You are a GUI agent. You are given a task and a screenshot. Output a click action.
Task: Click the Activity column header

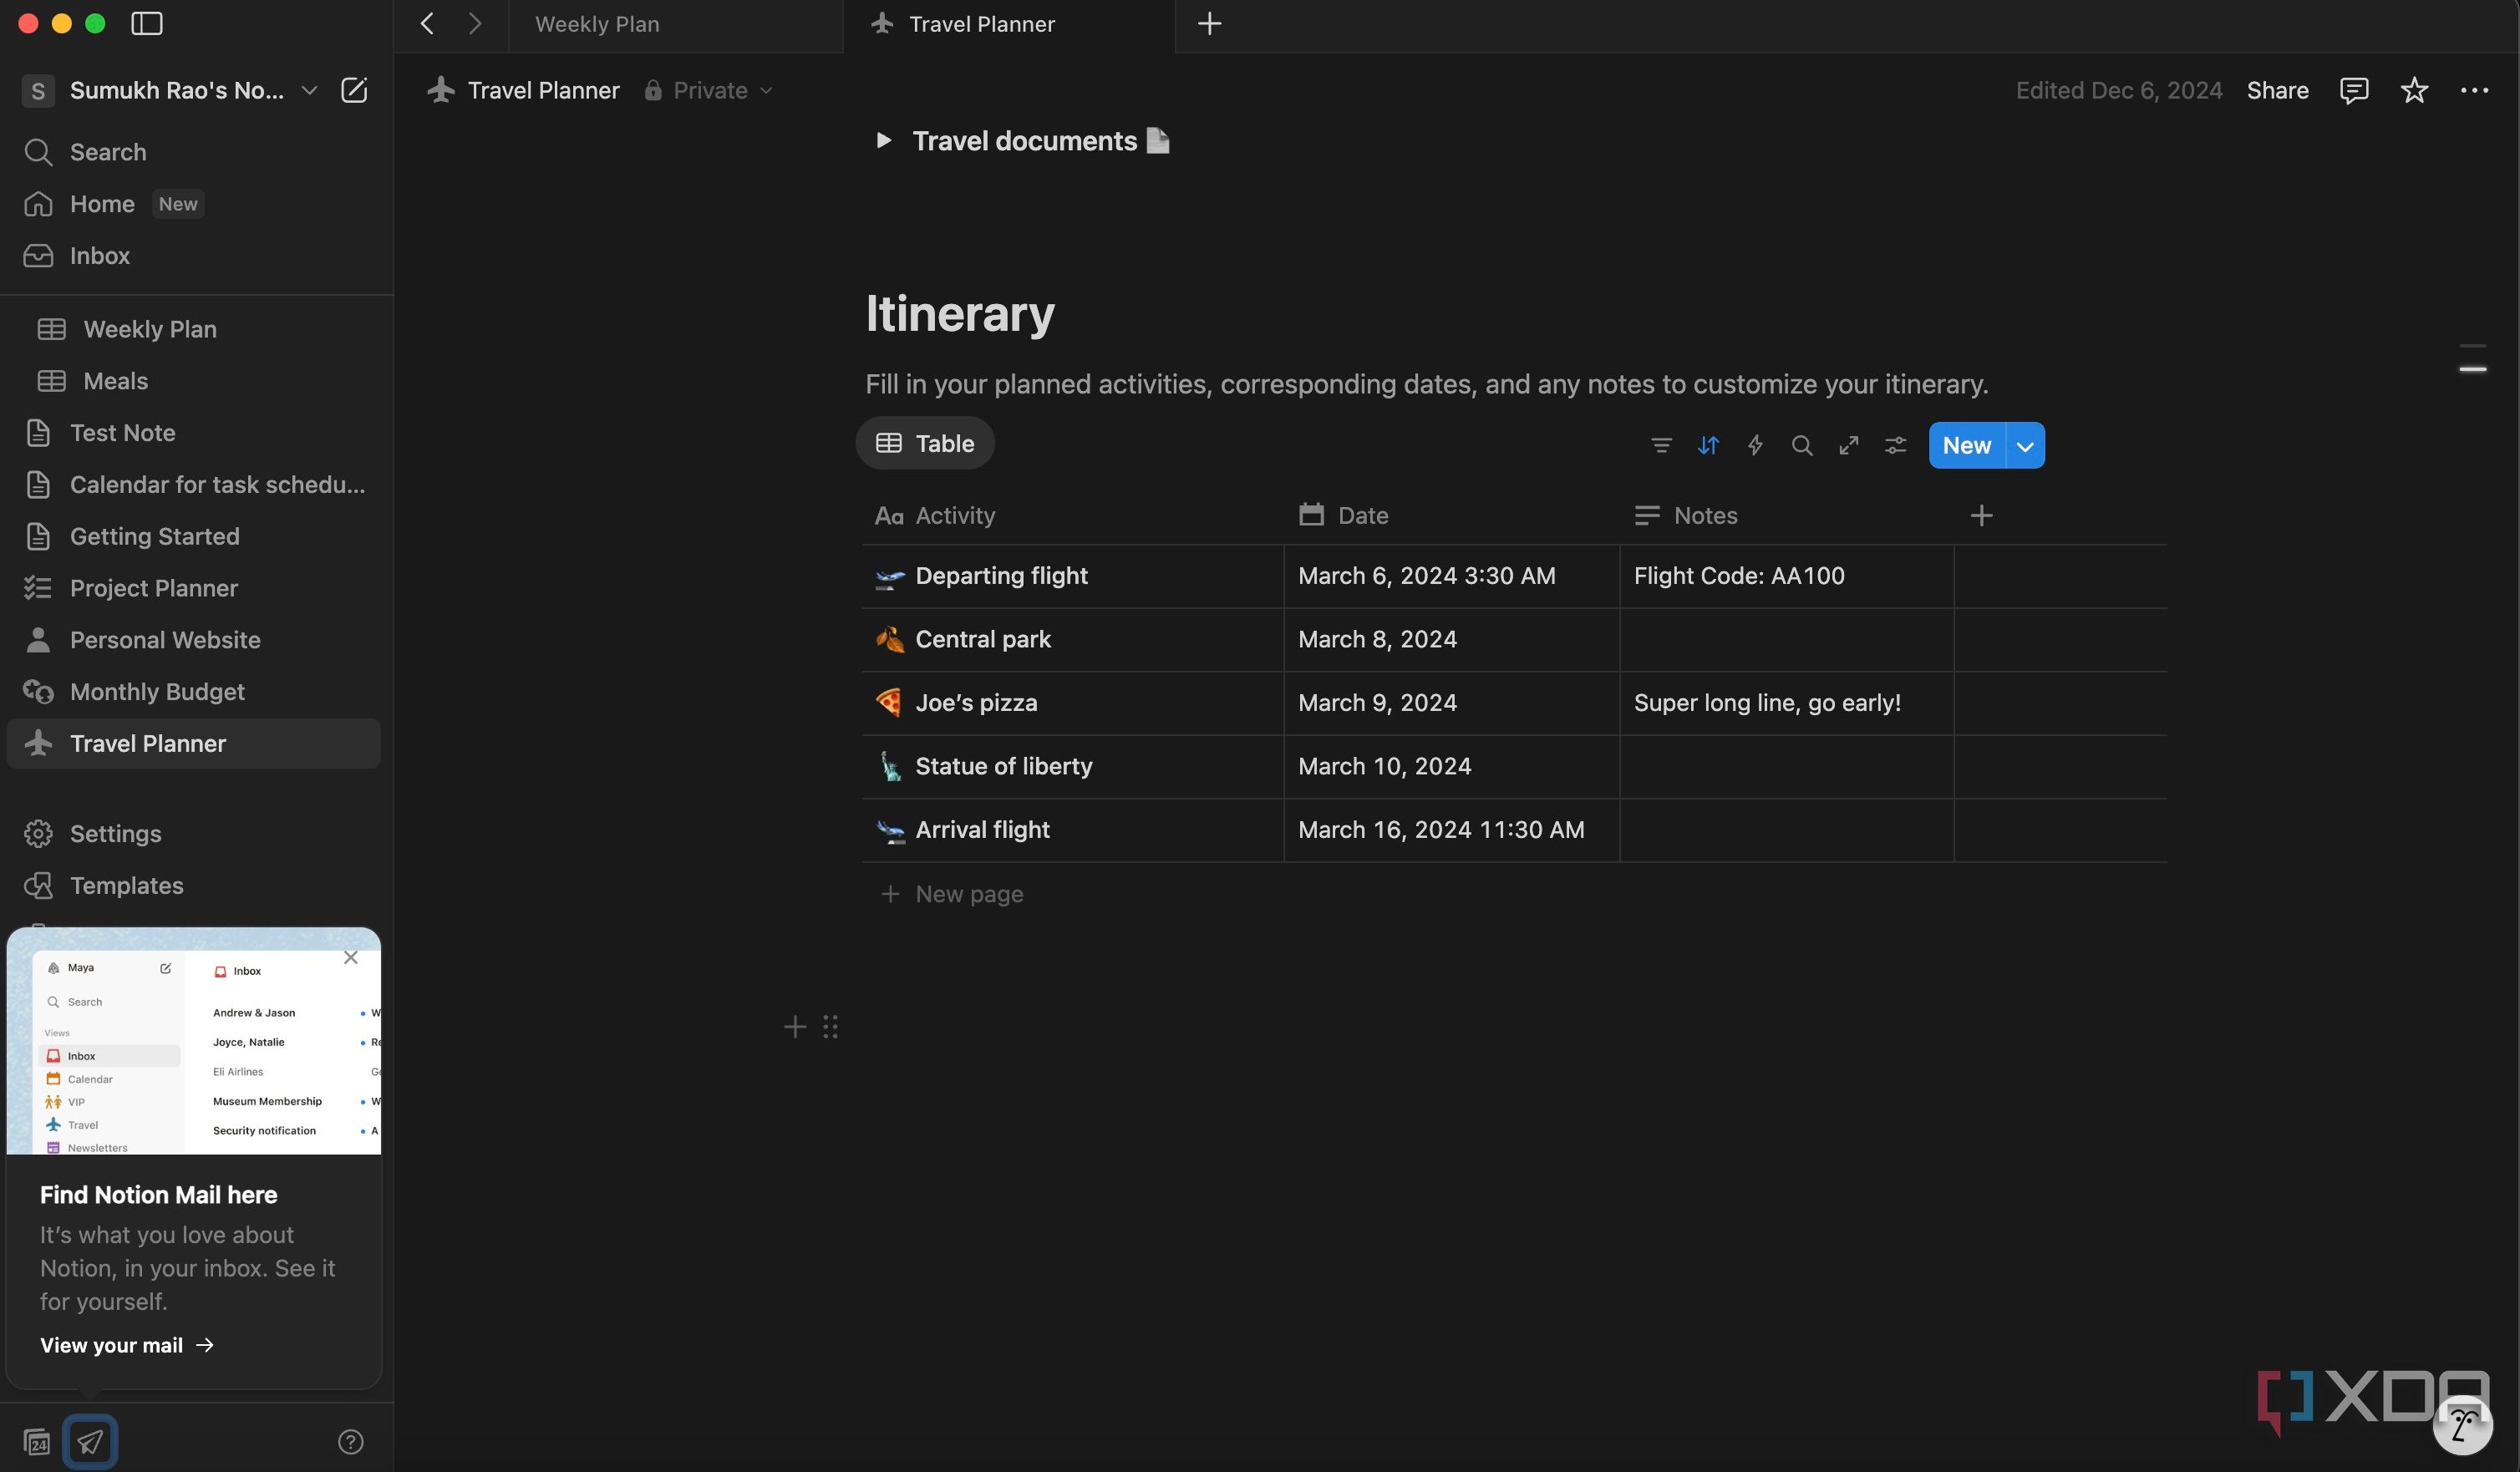click(x=1073, y=516)
